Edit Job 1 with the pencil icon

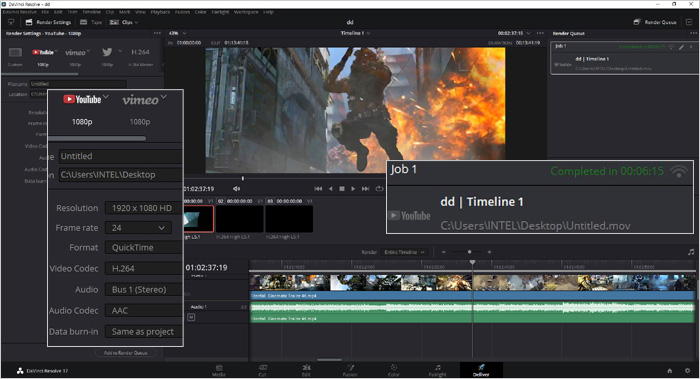click(682, 46)
